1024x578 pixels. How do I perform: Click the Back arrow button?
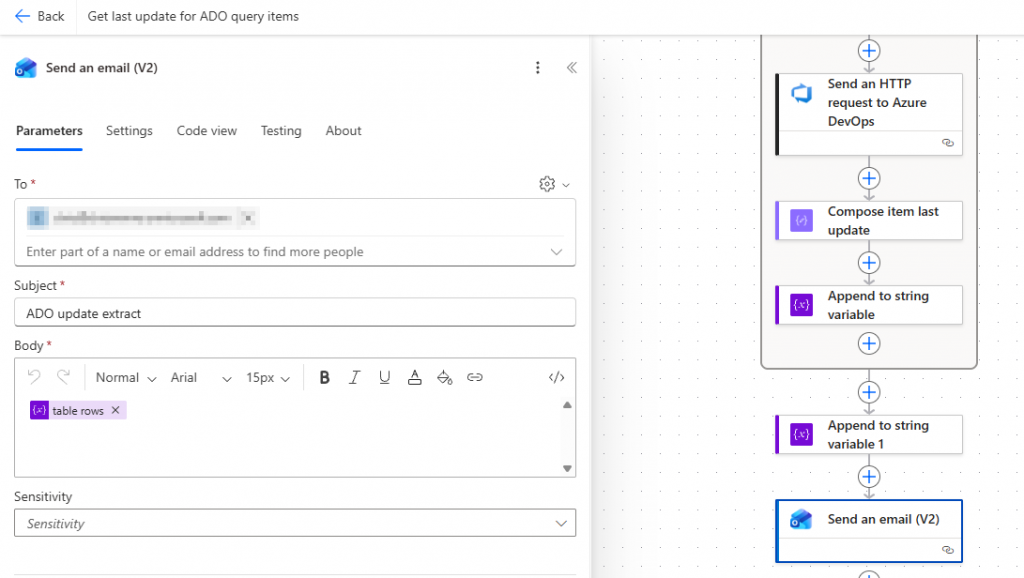40,16
